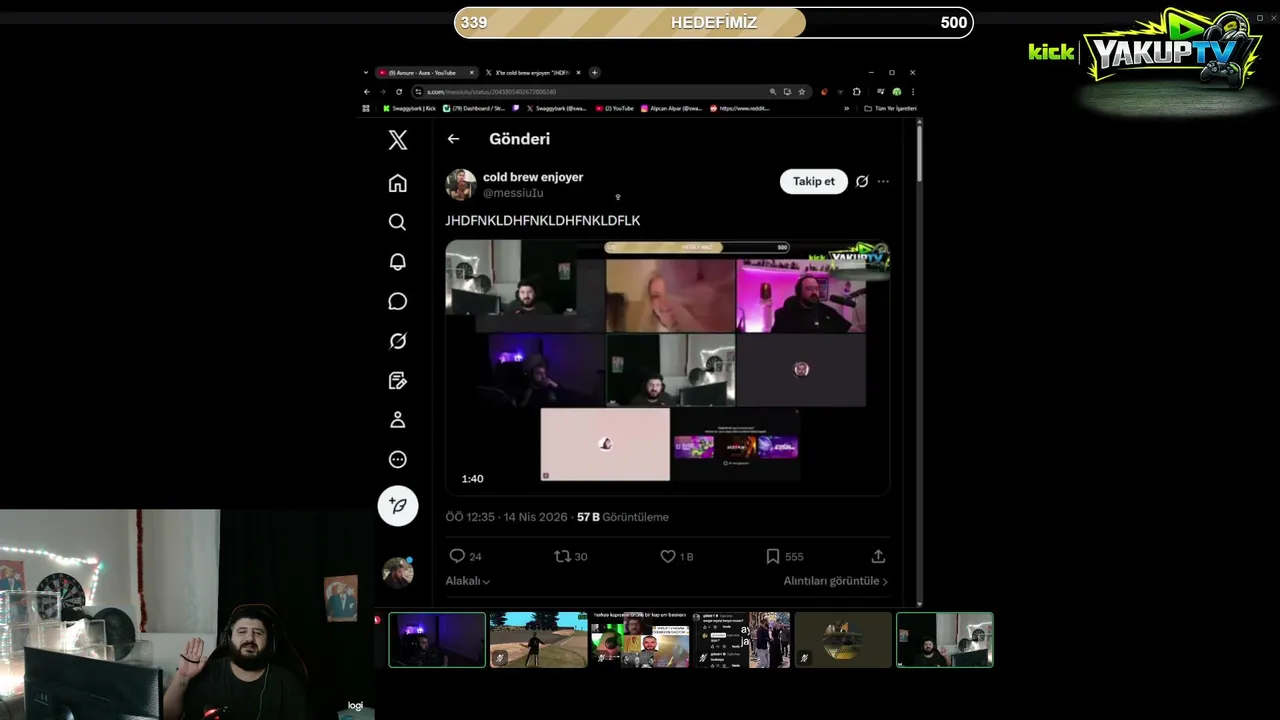
Task: Open the Alpcan Alpar Instagram bookmark
Action: (x=671, y=108)
